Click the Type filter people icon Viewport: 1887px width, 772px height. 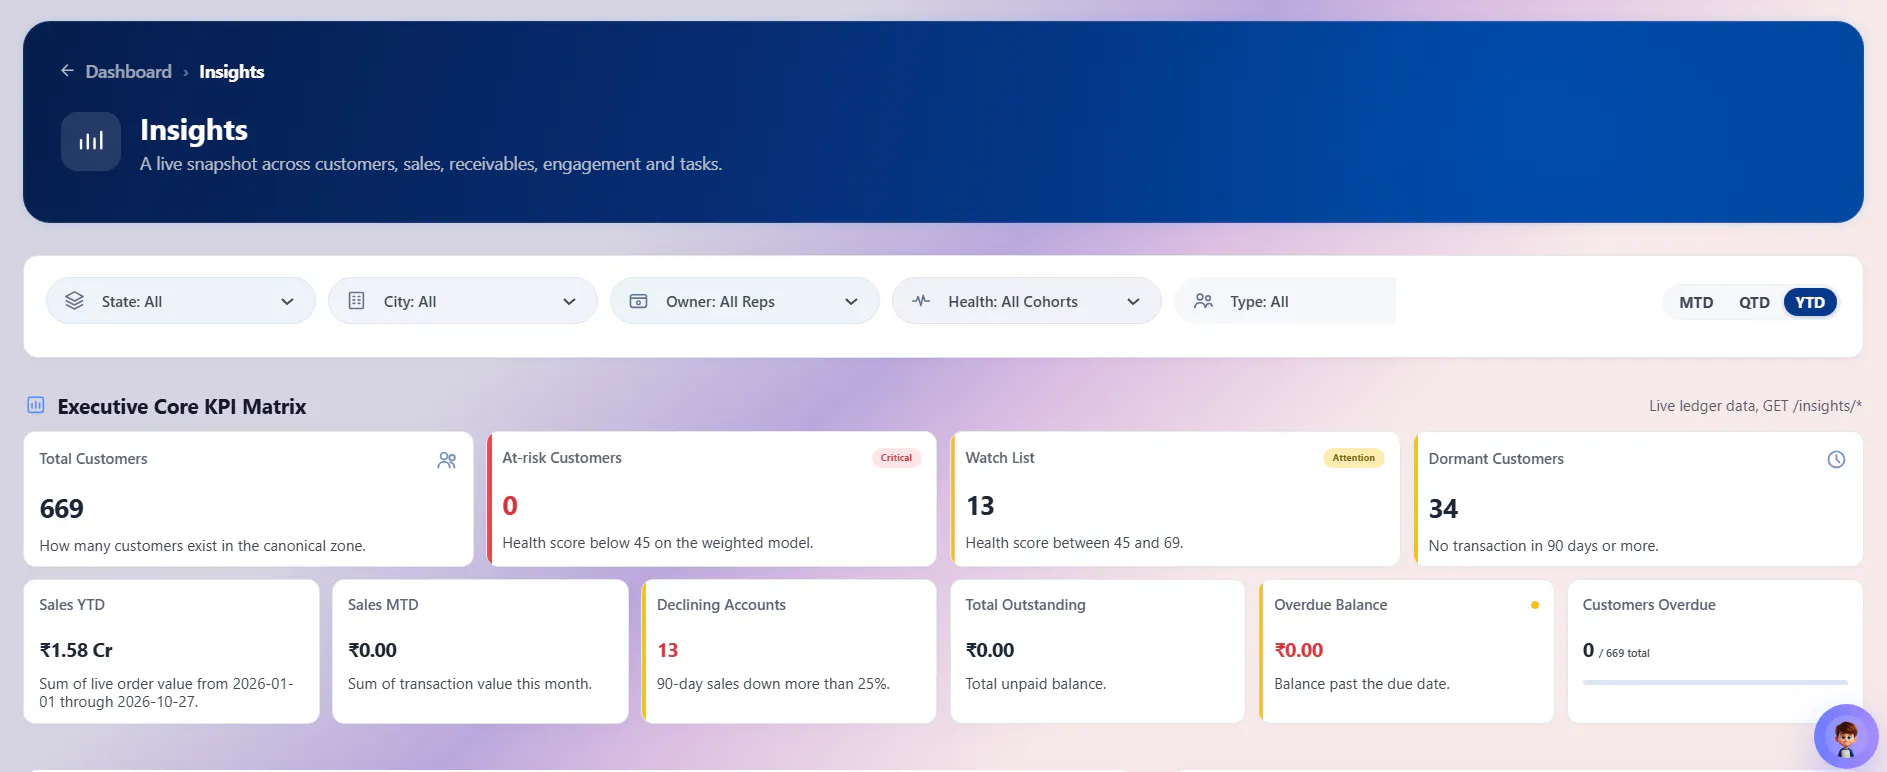pyautogui.click(x=1203, y=301)
